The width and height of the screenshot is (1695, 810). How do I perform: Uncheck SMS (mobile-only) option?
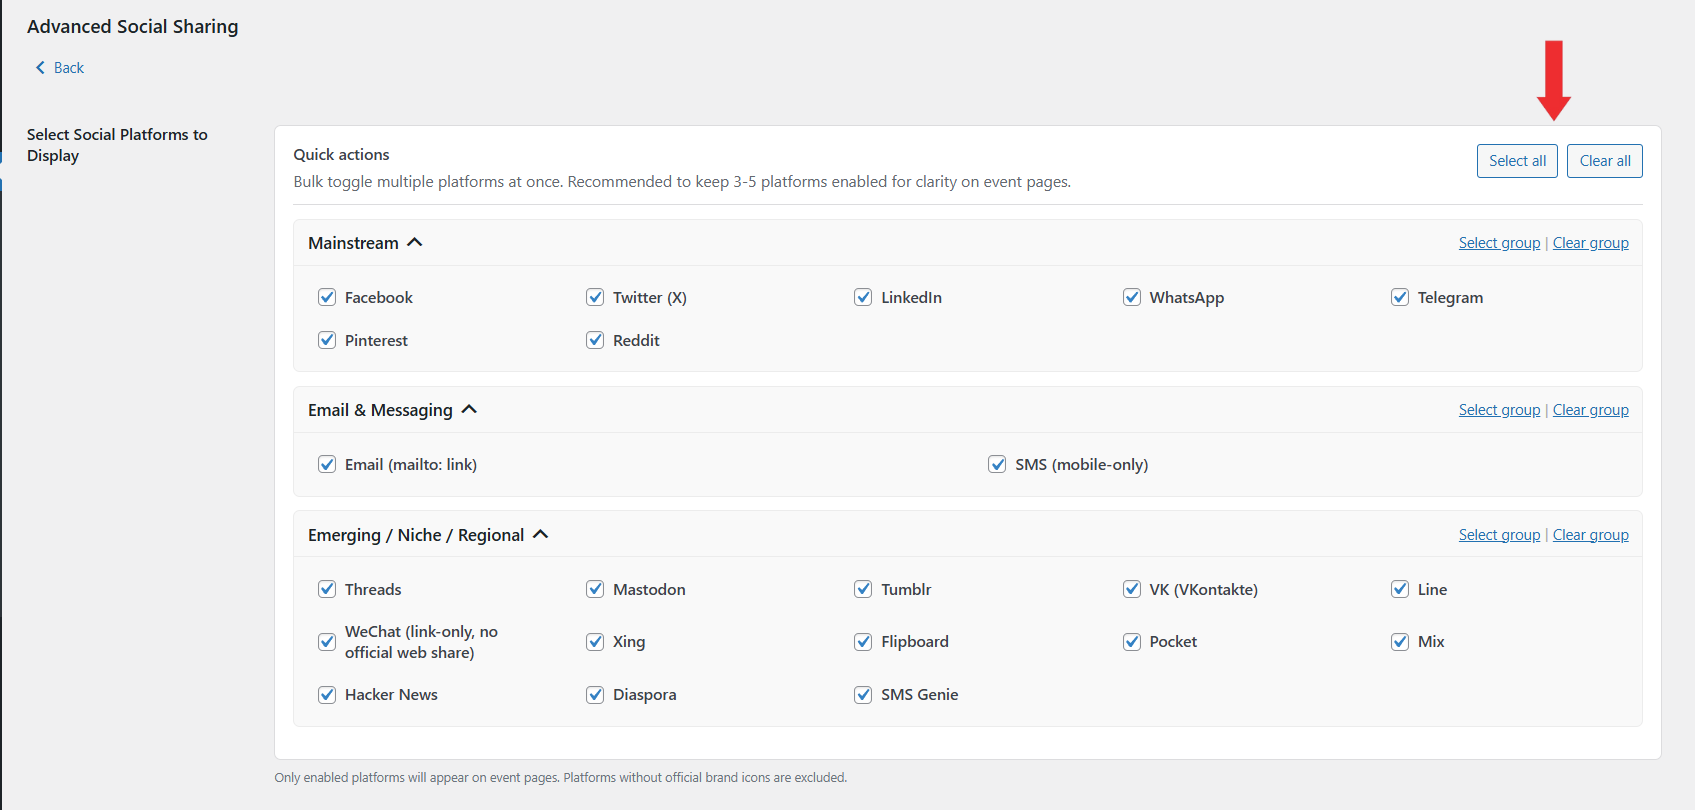click(x=997, y=464)
